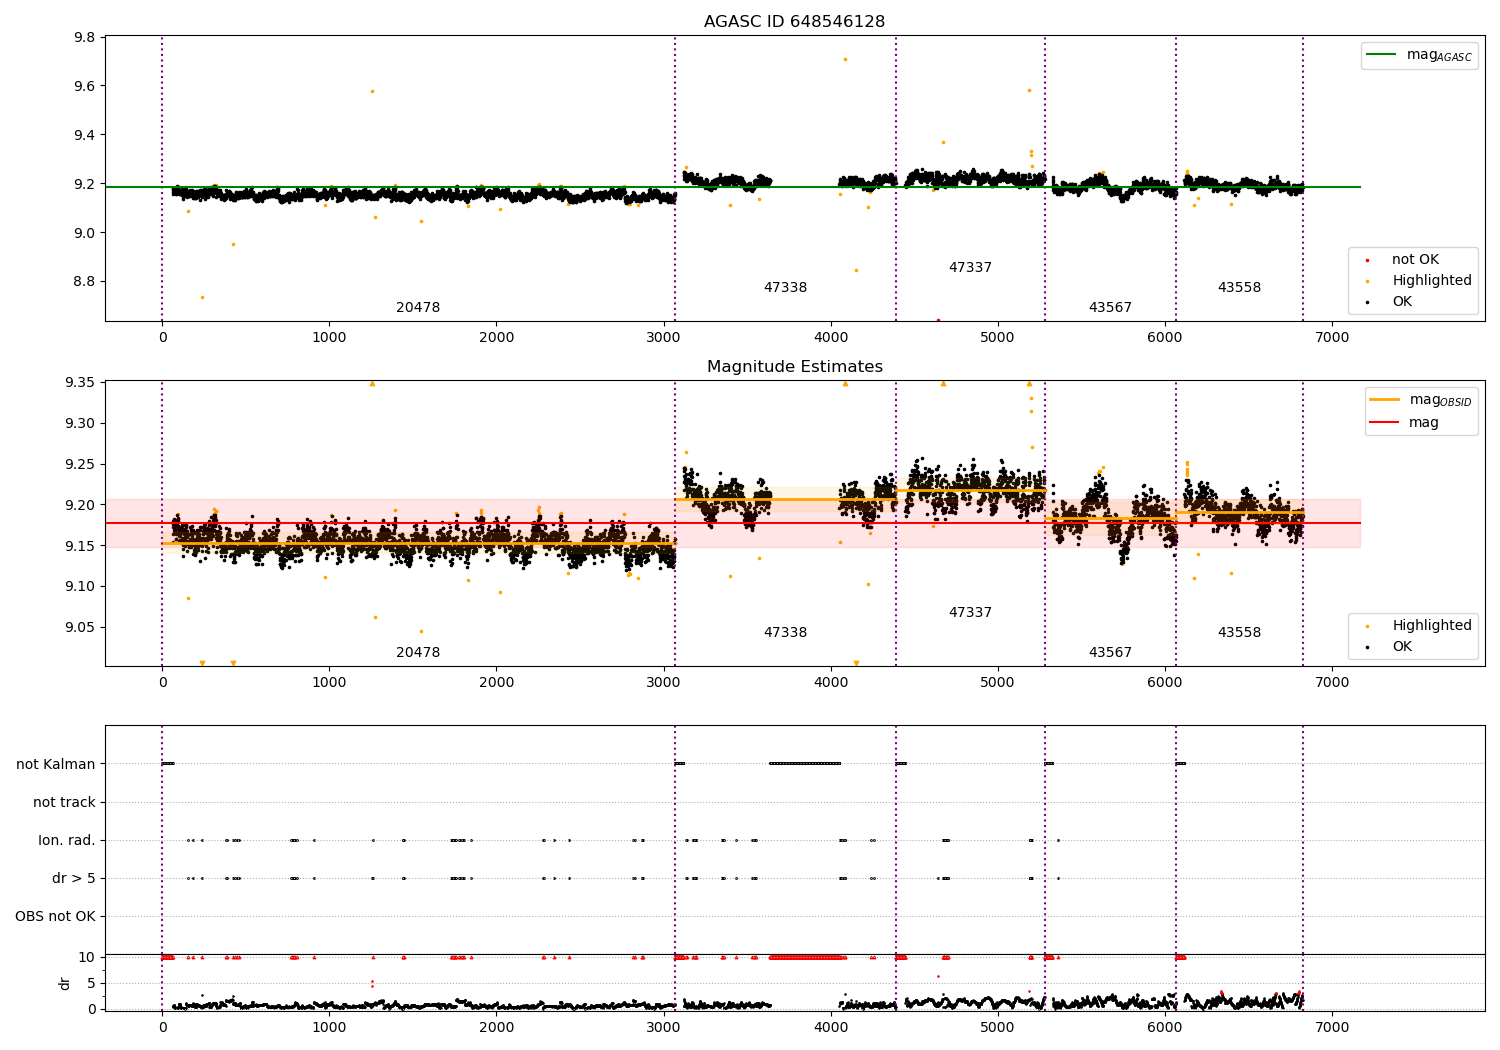The height and width of the screenshot is (1050, 1500).
Task: Click obsid label 47338 in Magnitude Estimates plot
Action: 785,633
